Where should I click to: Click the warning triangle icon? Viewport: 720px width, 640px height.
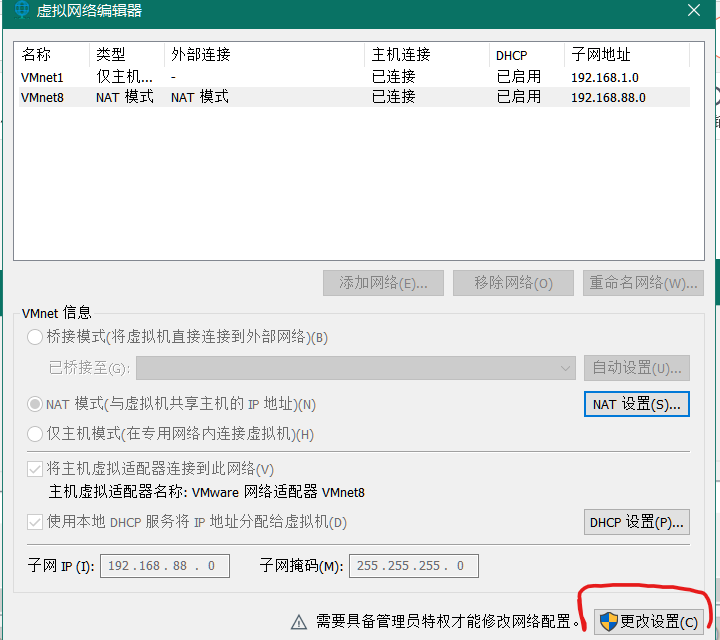pos(299,622)
